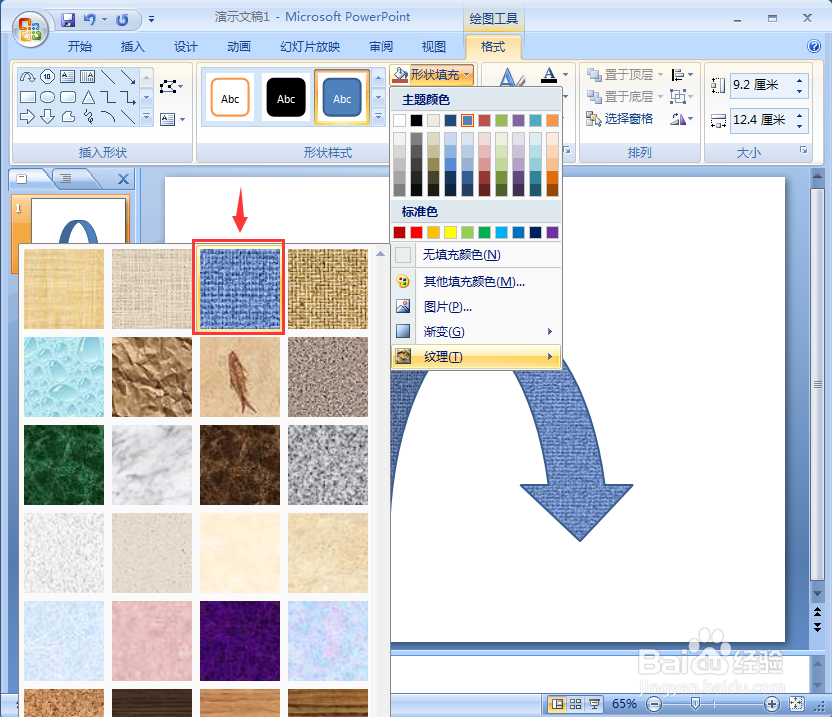Choose the purple standard color swatch

pos(552,232)
